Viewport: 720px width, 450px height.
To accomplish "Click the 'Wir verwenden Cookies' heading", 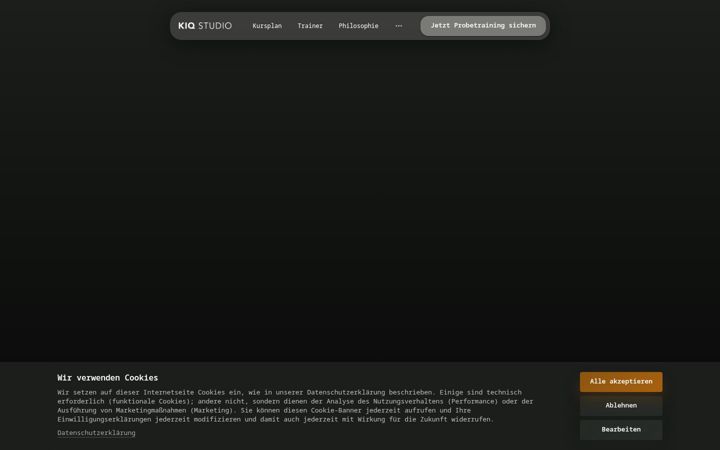I will tap(107, 378).
